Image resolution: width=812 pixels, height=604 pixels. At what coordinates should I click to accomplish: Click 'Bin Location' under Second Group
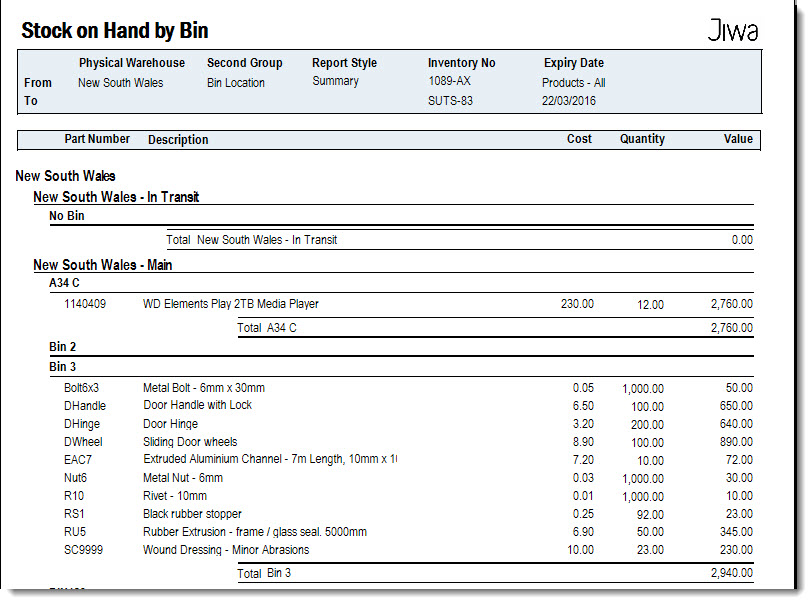236,83
